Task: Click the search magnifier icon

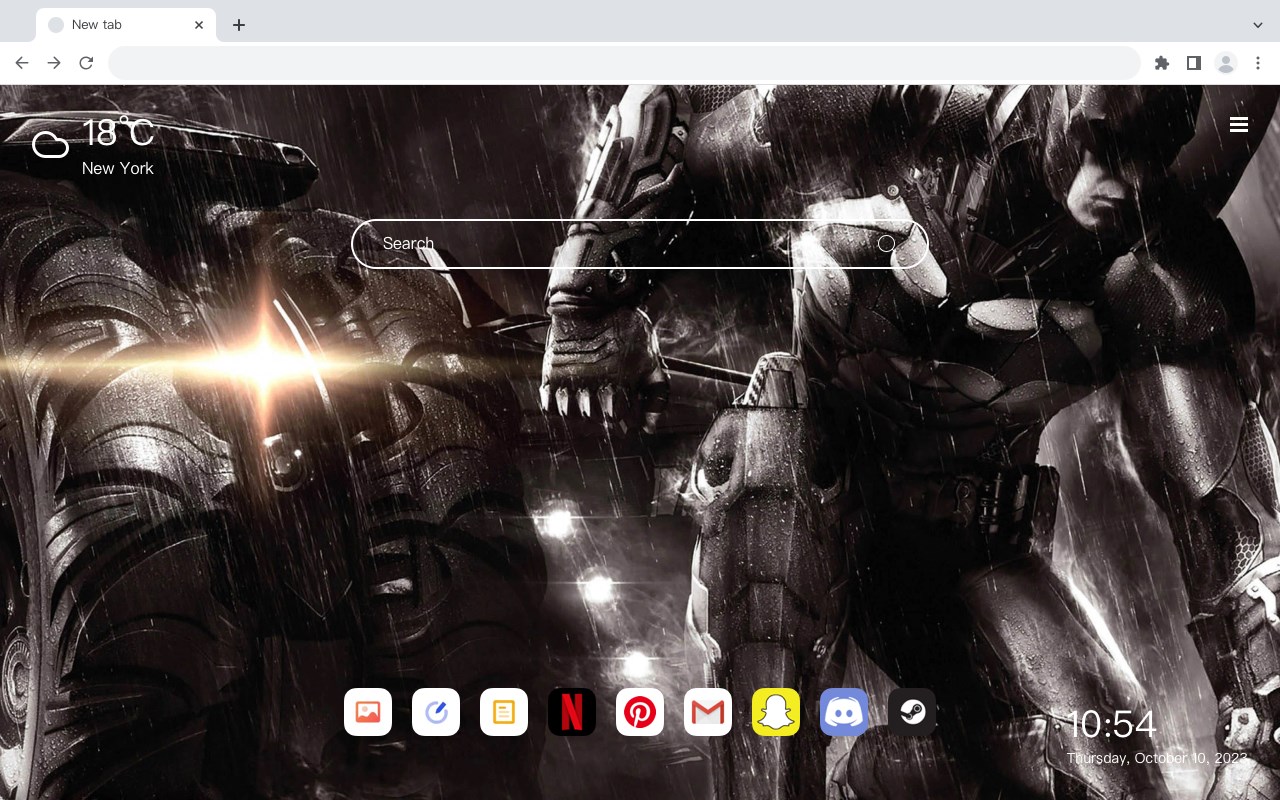Action: point(887,244)
